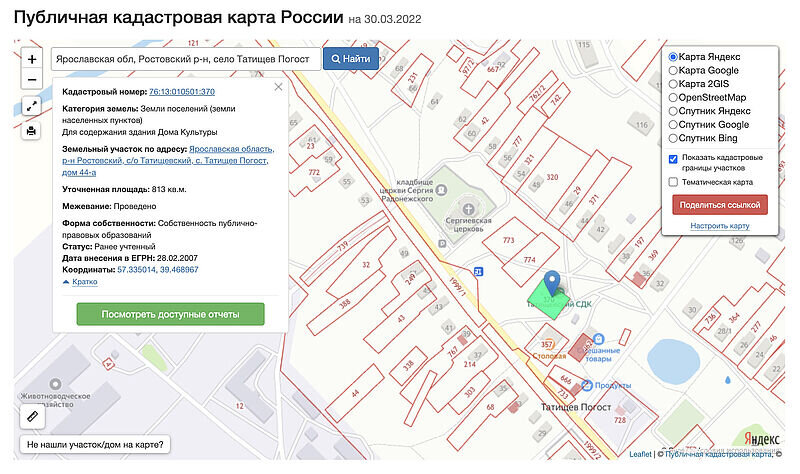This screenshot has width=800, height=474.
Task: Click Поделиться ссылкой button
Action: [x=720, y=205]
